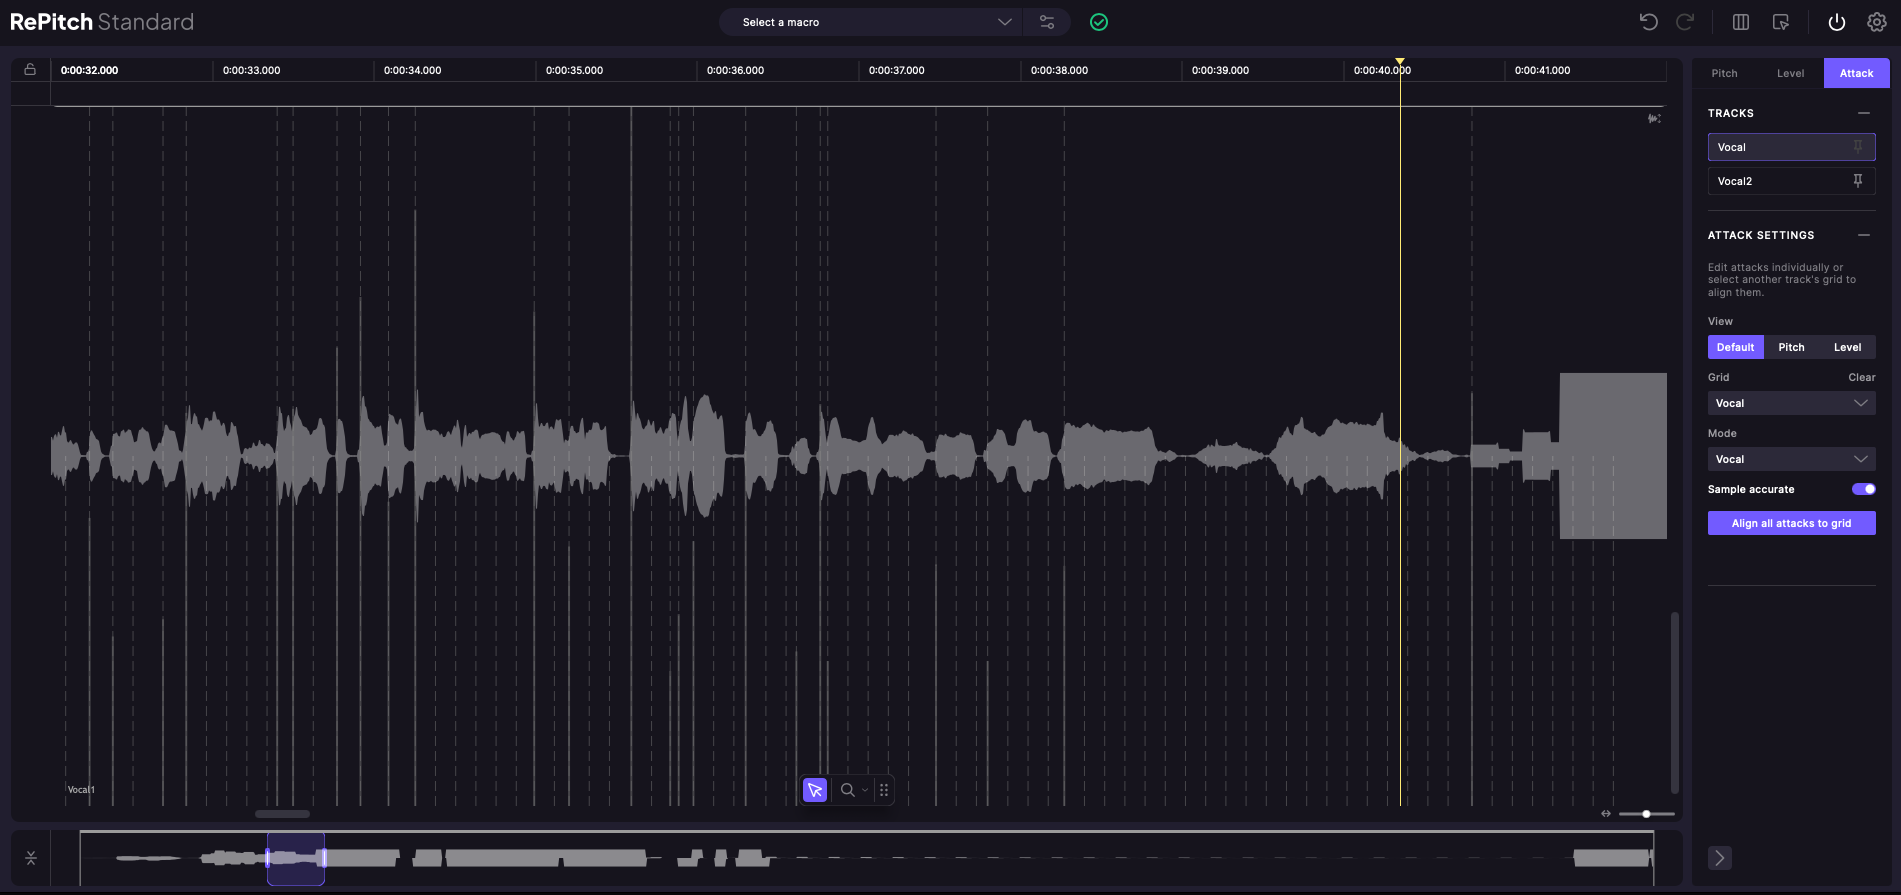Select the arrow pointer tool
This screenshot has width=1901, height=895.
click(x=815, y=790)
